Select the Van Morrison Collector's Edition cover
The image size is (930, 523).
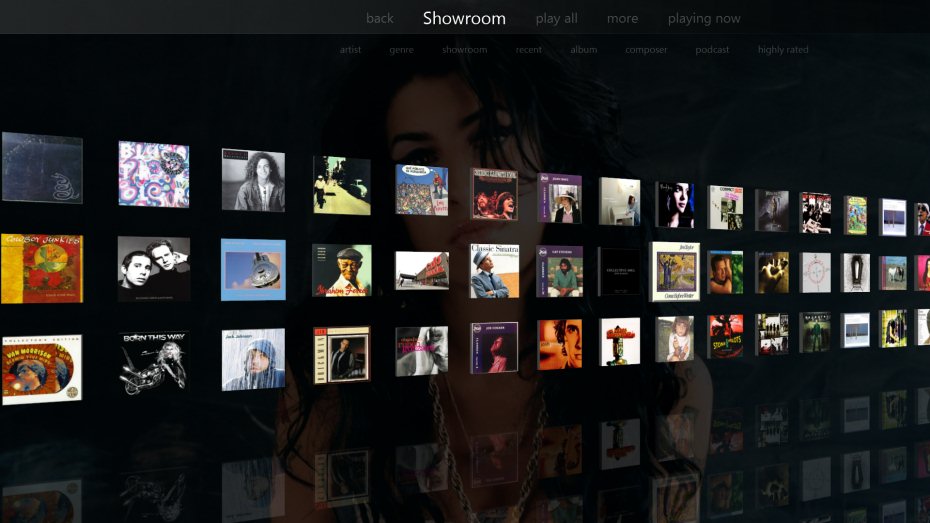pyautogui.click(x=42, y=369)
